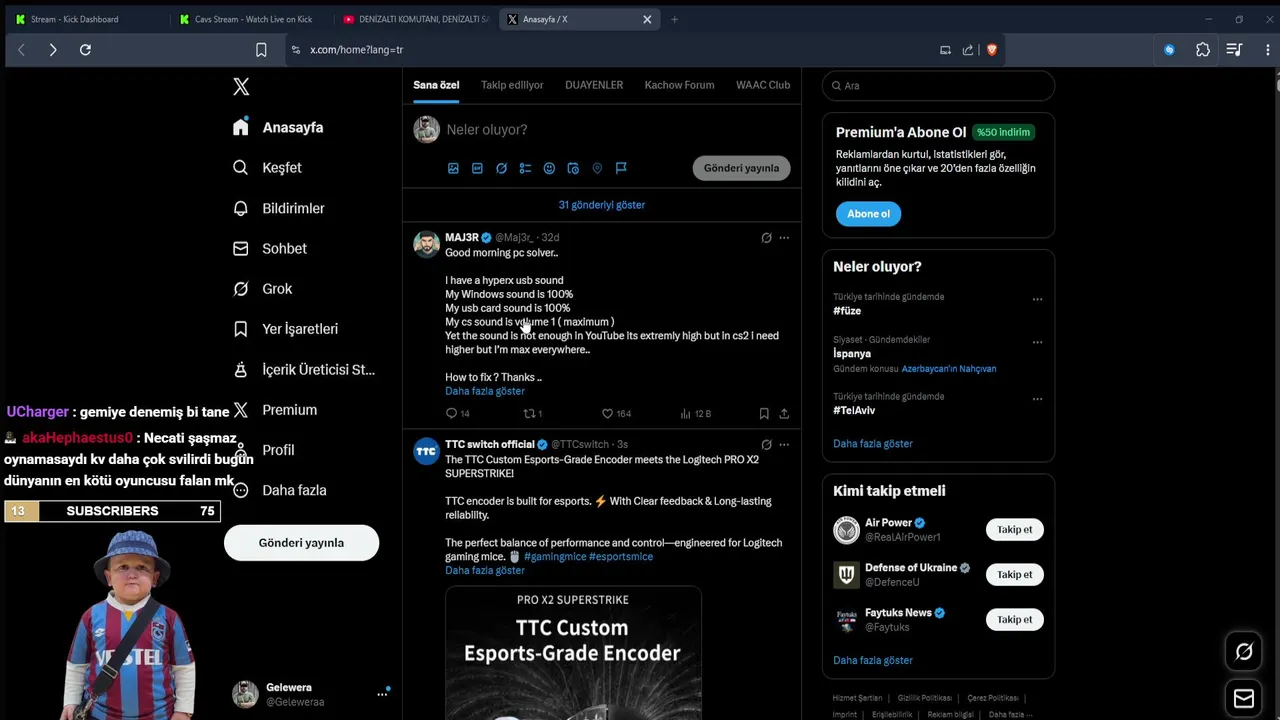Show 31 new posts link
Screen dimensions: 1280x720
(602, 205)
